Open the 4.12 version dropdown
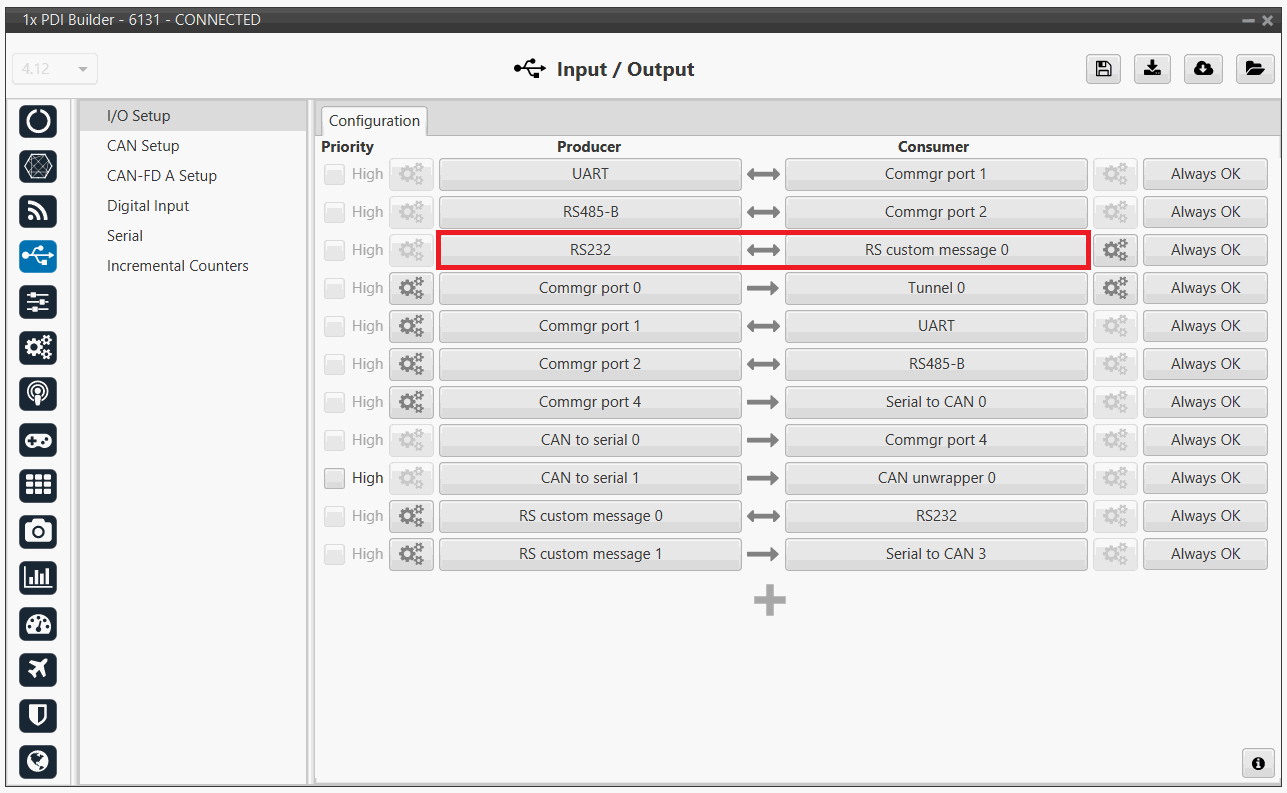The width and height of the screenshot is (1287, 793). click(x=55, y=69)
